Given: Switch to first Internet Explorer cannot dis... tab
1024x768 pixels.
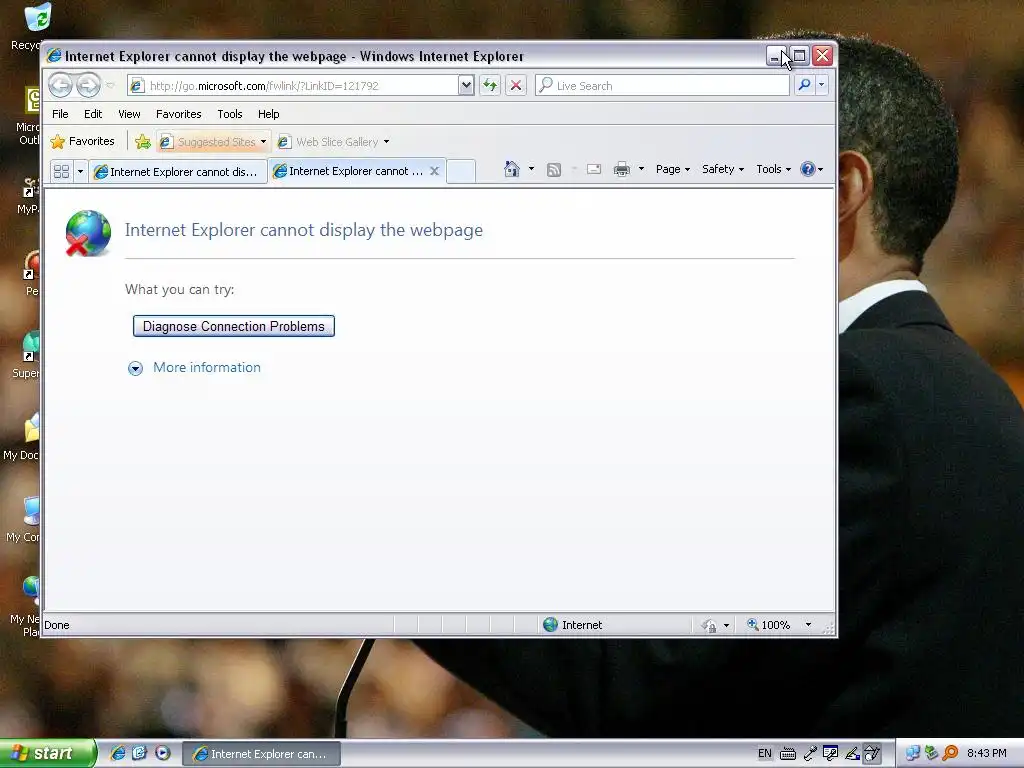Looking at the screenshot, I should pos(178,172).
